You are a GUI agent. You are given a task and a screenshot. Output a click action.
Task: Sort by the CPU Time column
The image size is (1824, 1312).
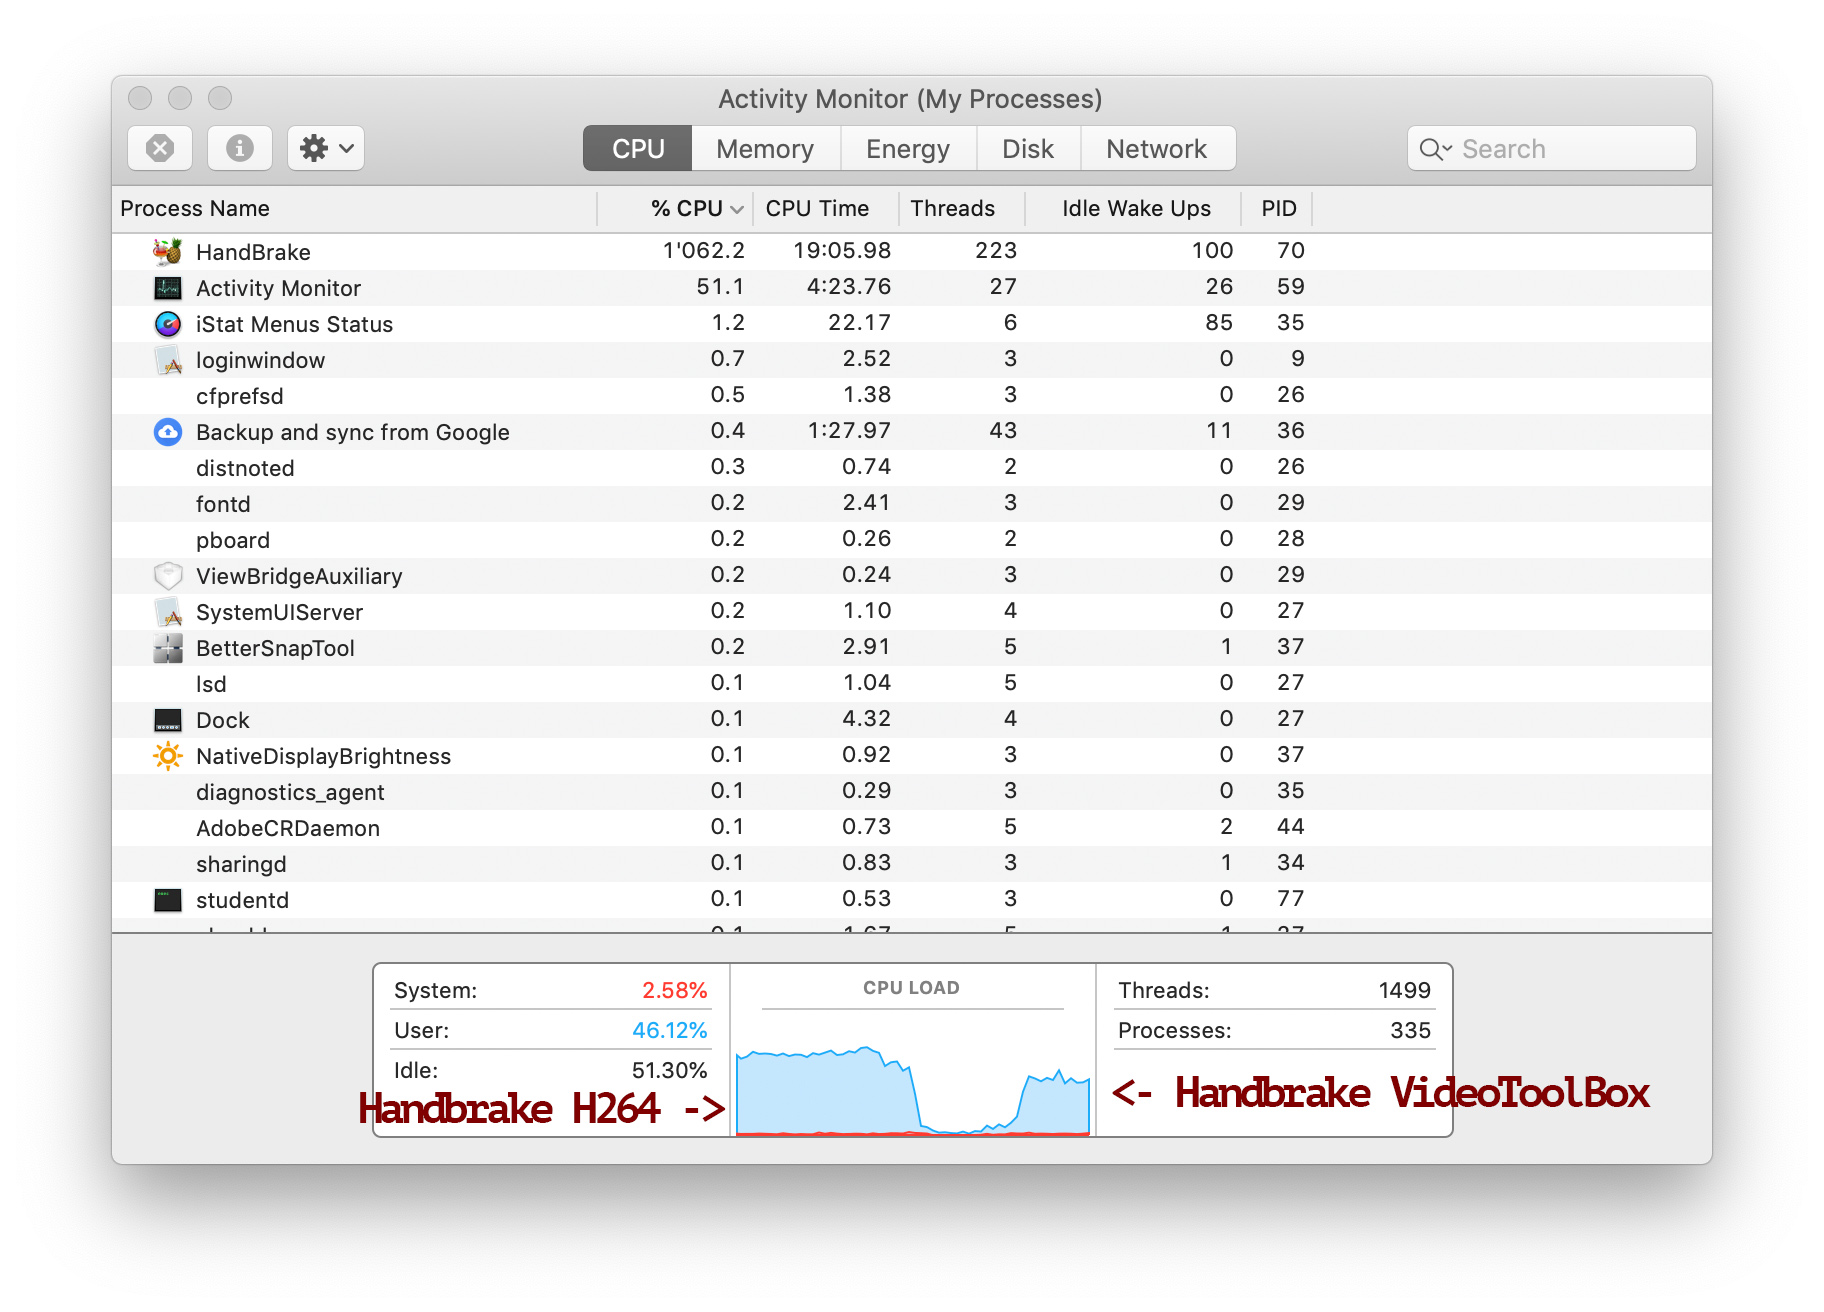[825, 208]
